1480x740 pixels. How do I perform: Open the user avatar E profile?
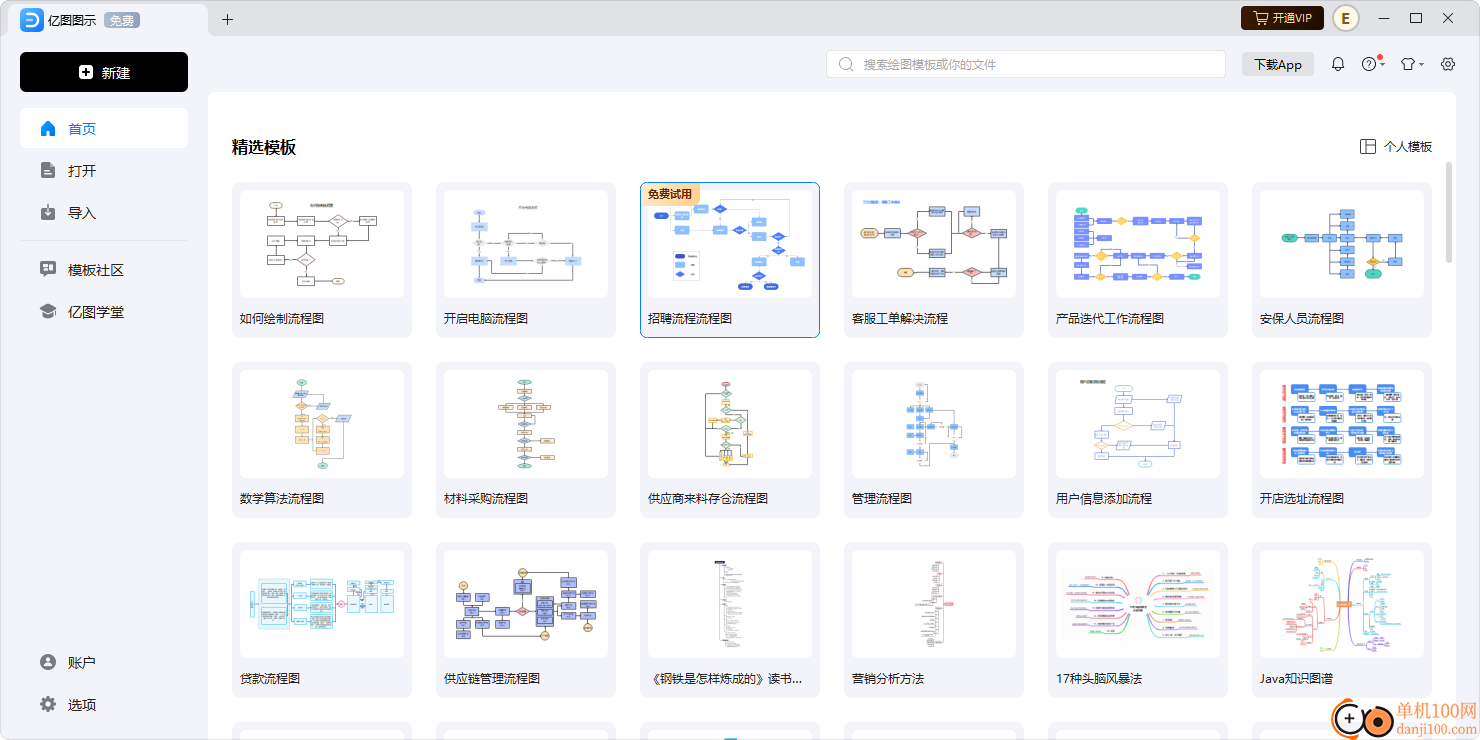click(1345, 18)
